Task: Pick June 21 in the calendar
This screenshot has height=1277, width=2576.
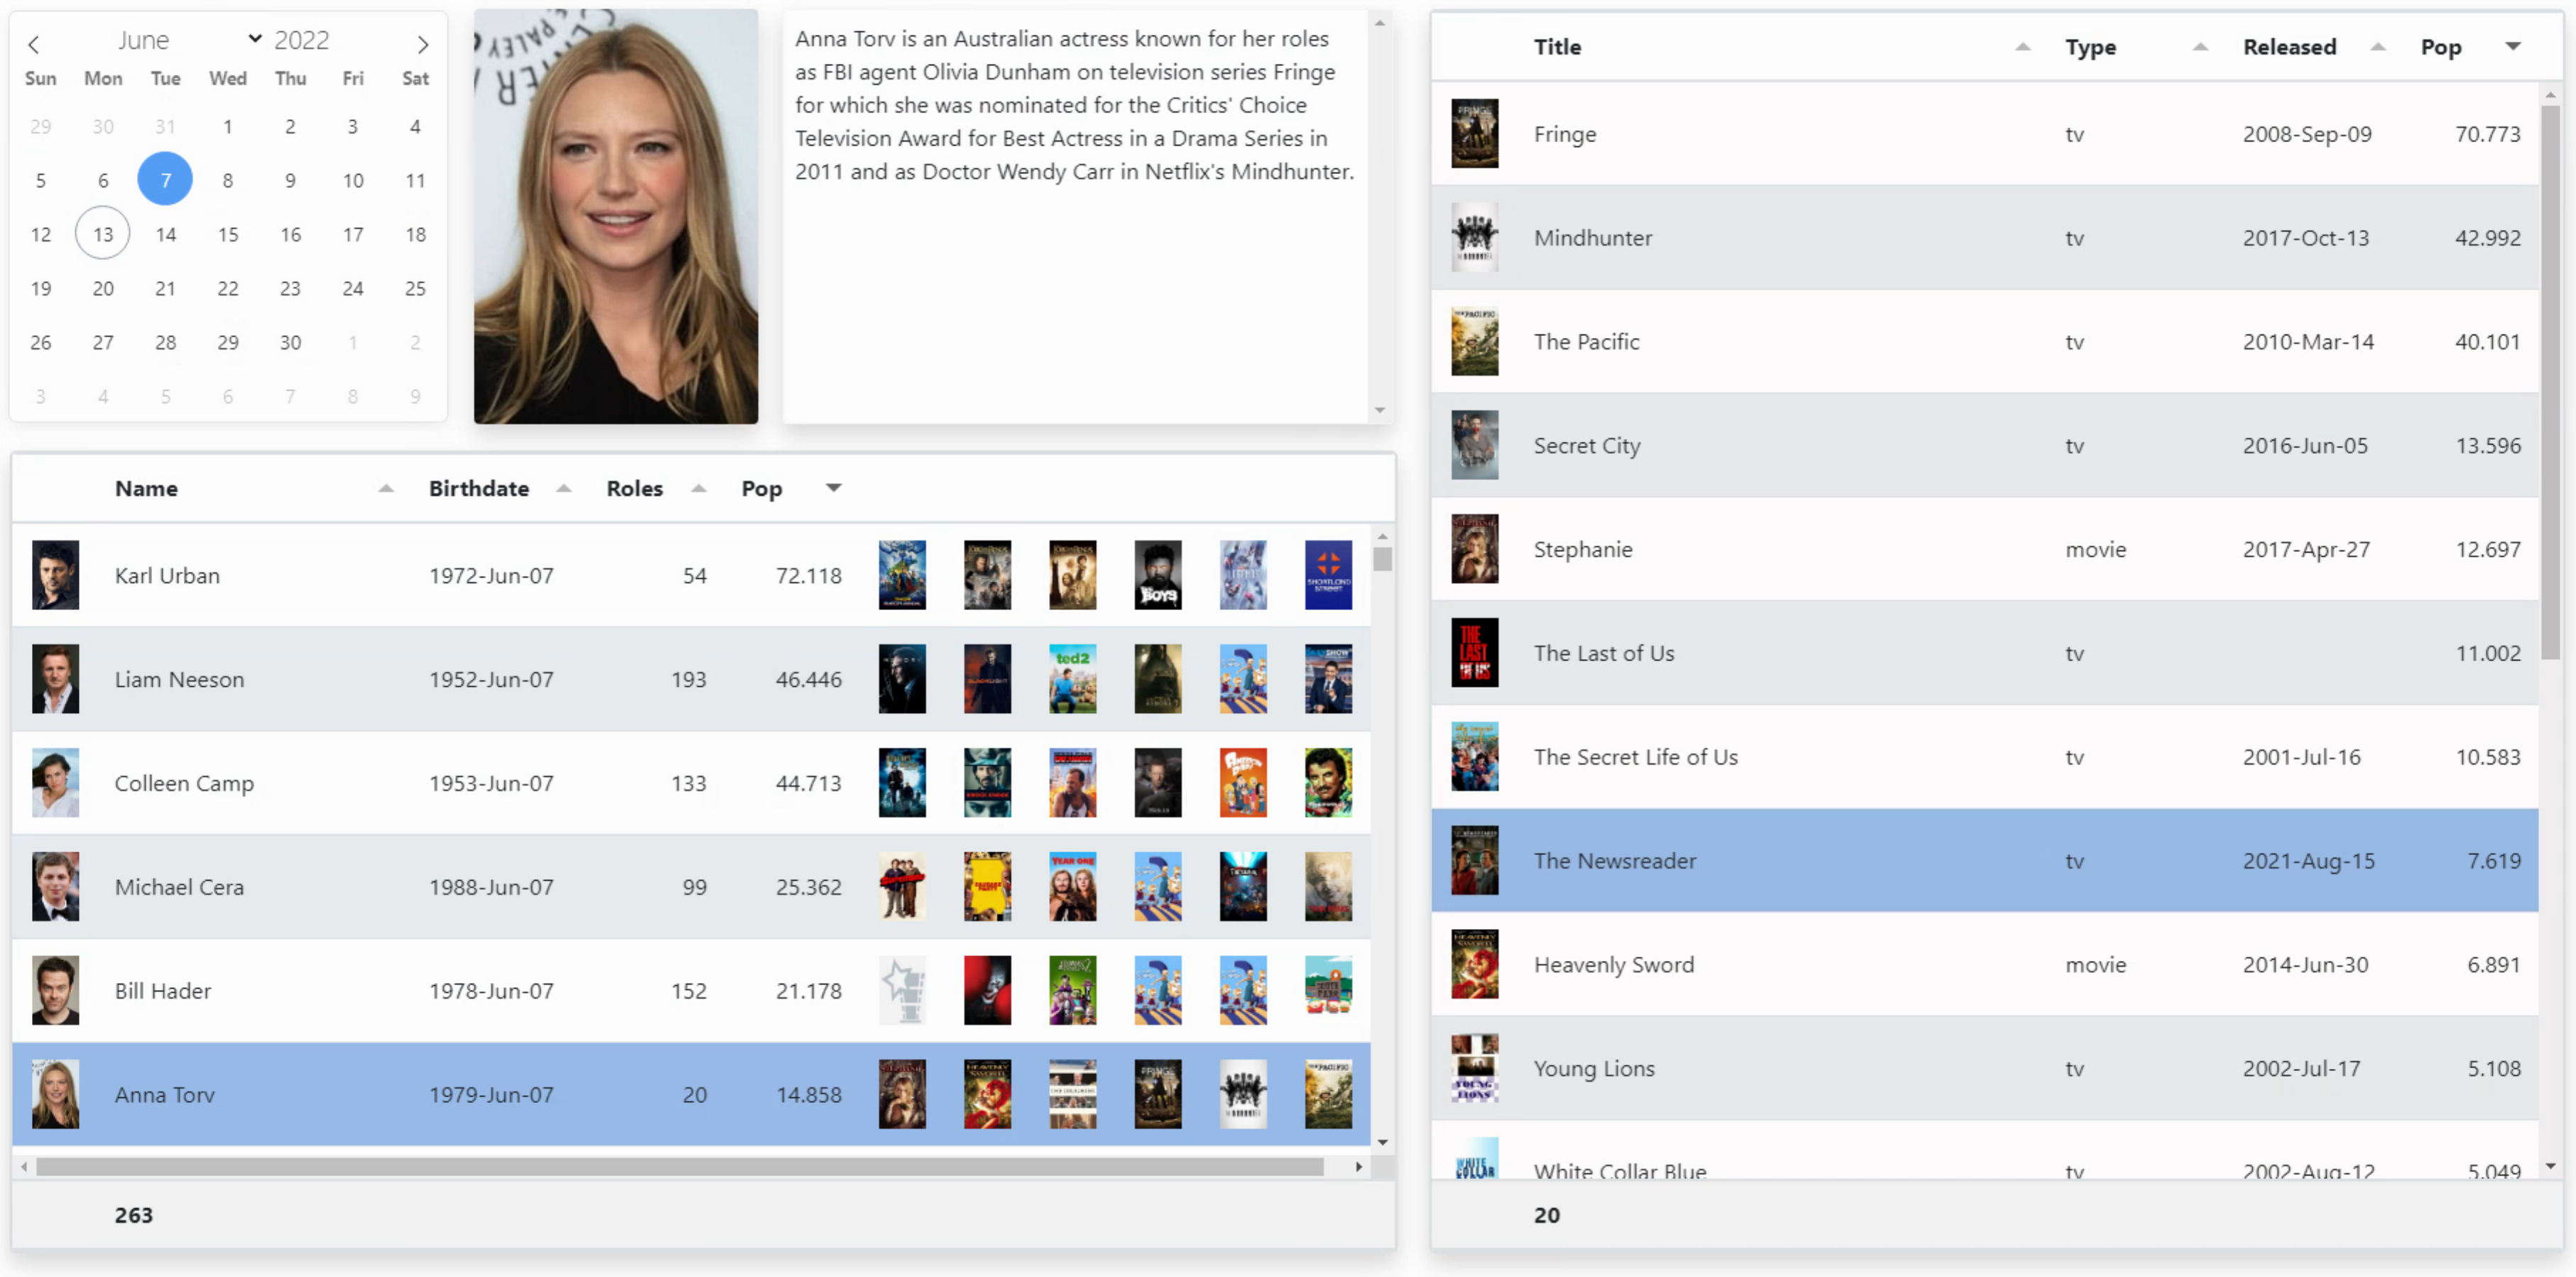Action: tap(165, 288)
